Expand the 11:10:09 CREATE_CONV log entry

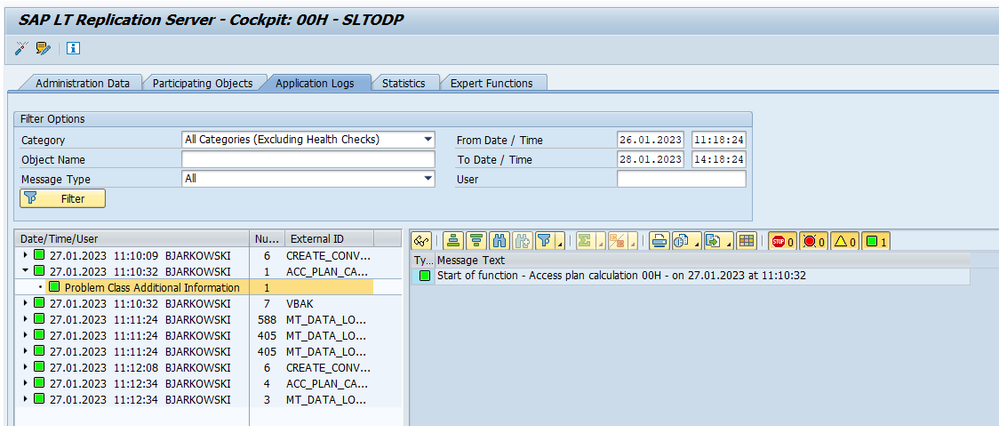[x=25, y=255]
